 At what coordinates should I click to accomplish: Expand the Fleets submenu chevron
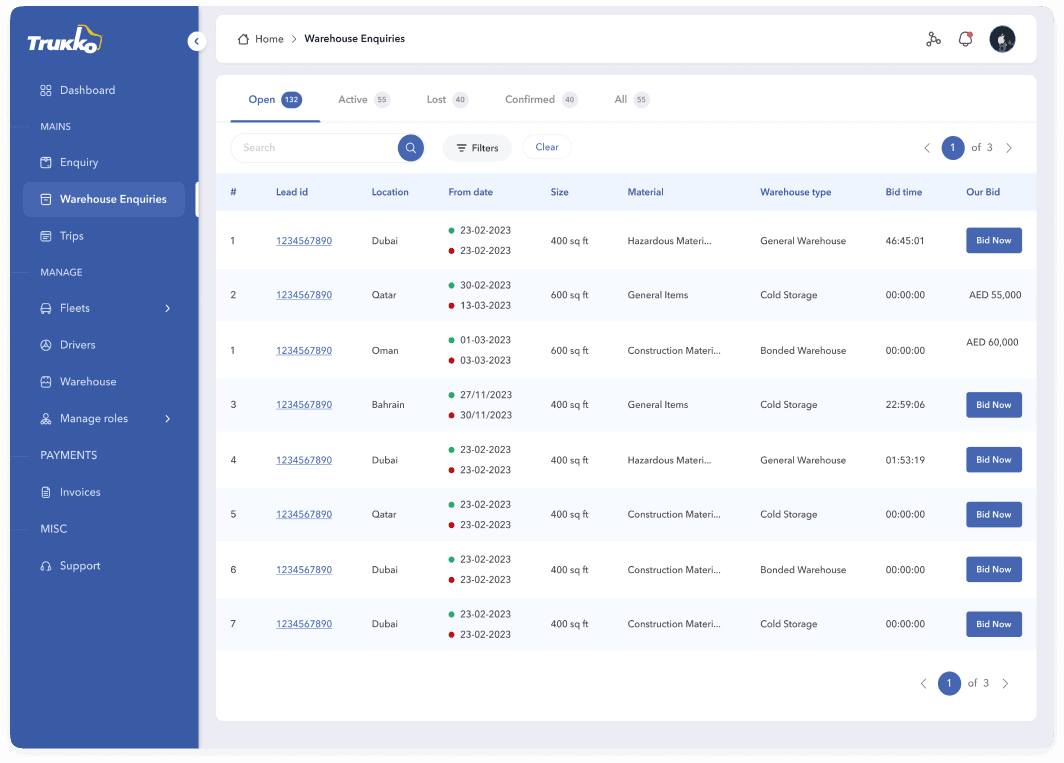(x=168, y=308)
